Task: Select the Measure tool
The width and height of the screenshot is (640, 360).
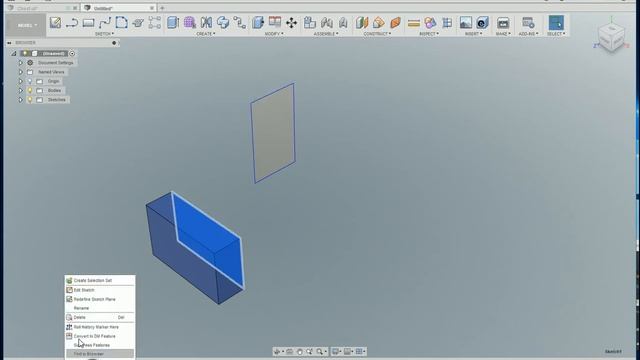Action: [x=413, y=23]
